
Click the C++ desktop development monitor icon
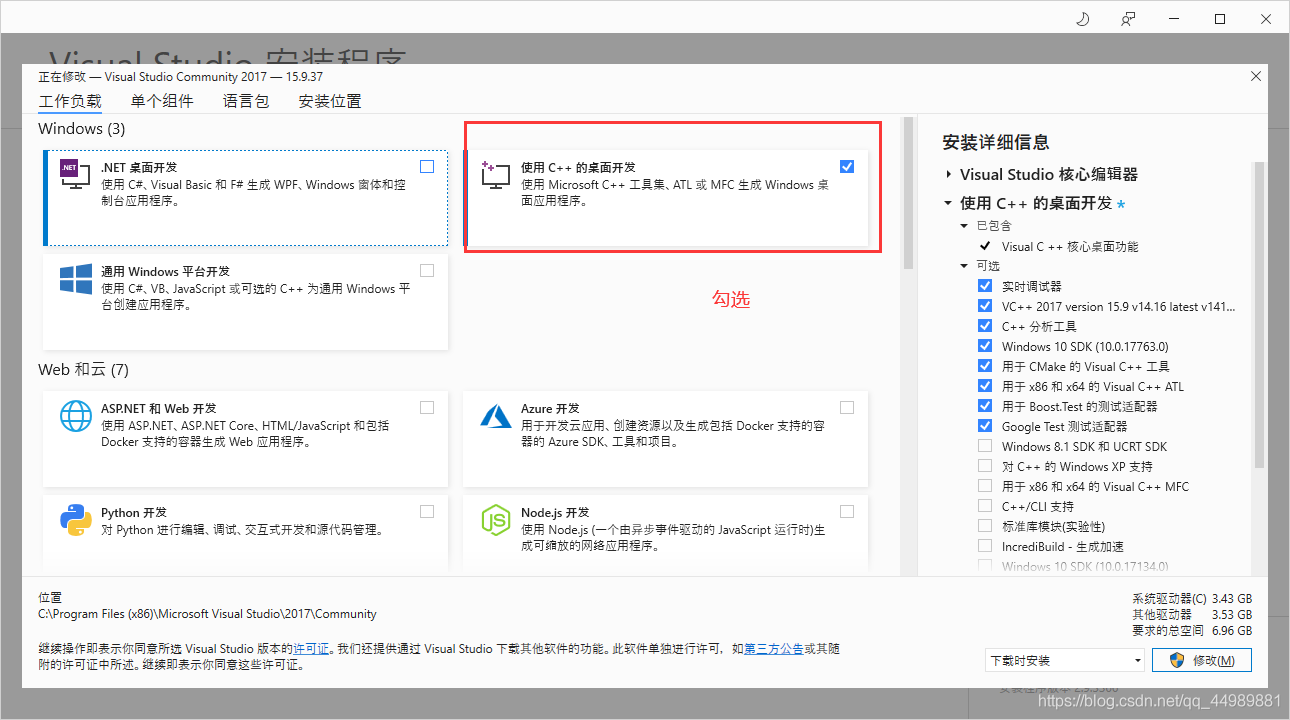(496, 175)
